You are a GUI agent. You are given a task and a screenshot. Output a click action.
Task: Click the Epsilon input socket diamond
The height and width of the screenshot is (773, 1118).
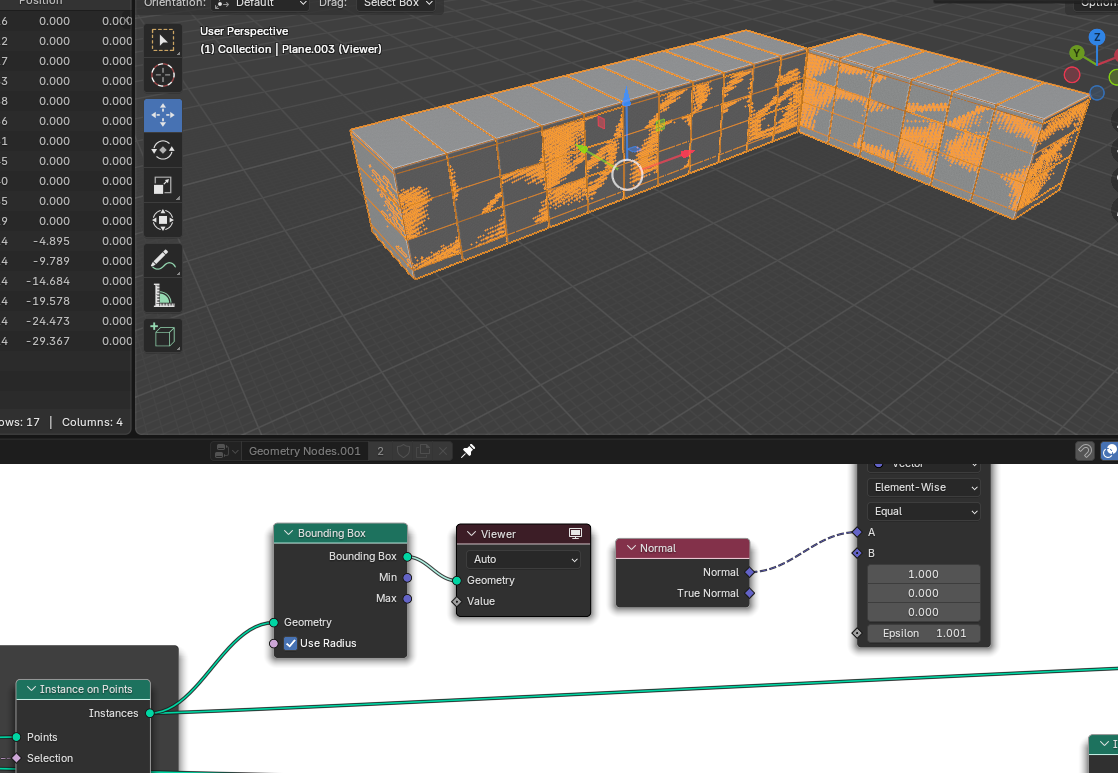(x=857, y=633)
